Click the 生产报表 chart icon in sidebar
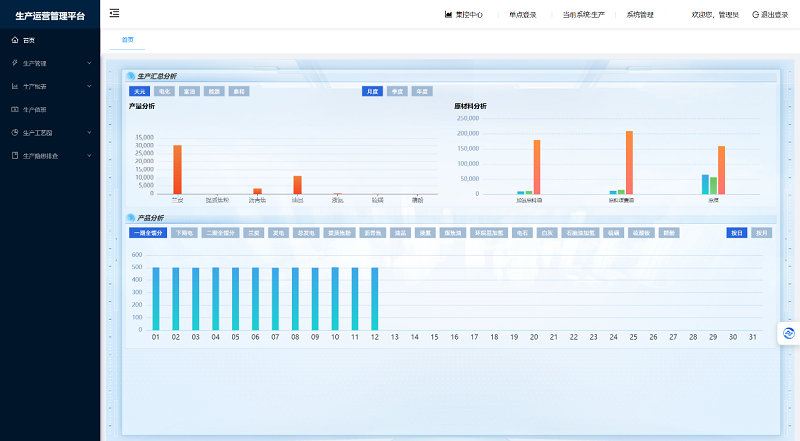800x441 pixels. 15,86
